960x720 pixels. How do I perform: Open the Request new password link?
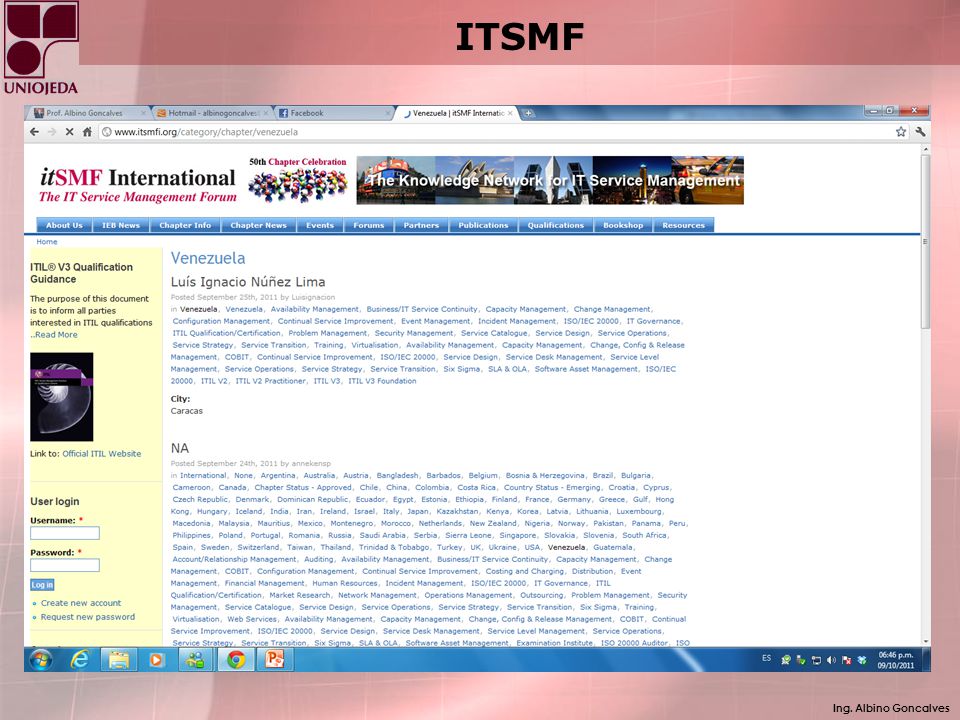[x=88, y=617]
